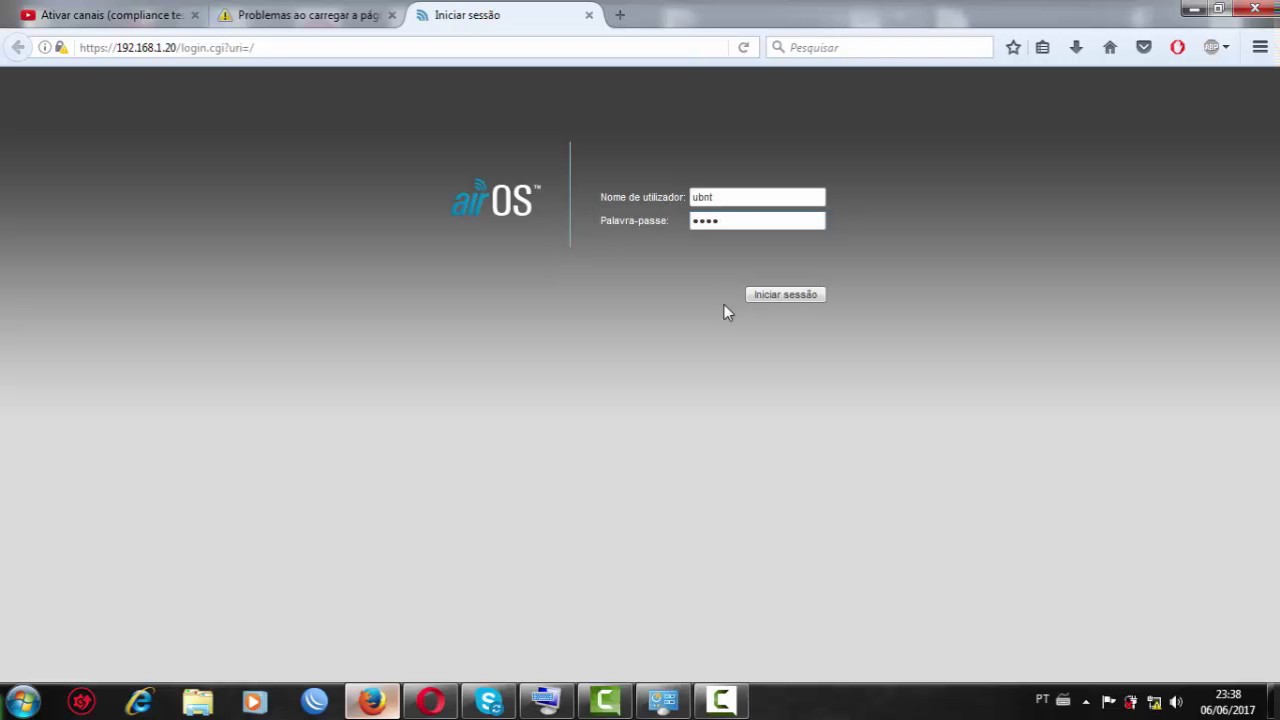Open the volume speaker tray icon
The height and width of the screenshot is (720, 1280).
pyautogui.click(x=1176, y=702)
